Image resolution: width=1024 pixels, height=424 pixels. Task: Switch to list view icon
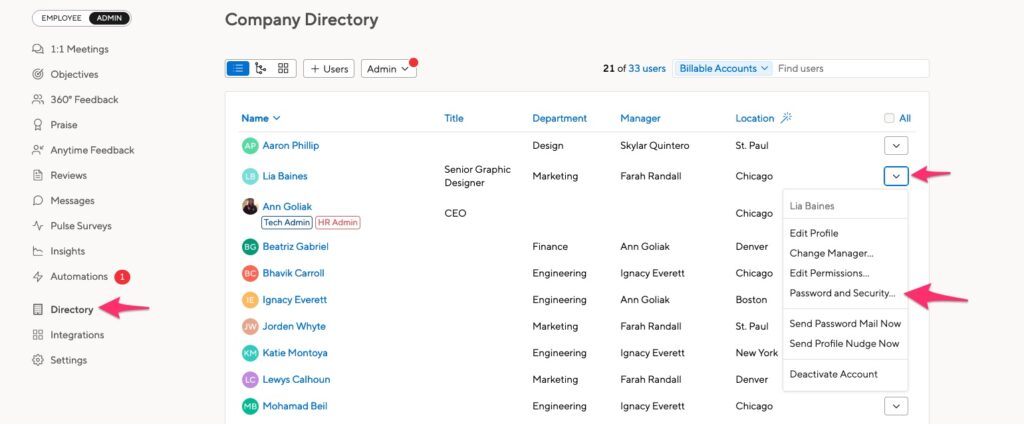click(238, 69)
